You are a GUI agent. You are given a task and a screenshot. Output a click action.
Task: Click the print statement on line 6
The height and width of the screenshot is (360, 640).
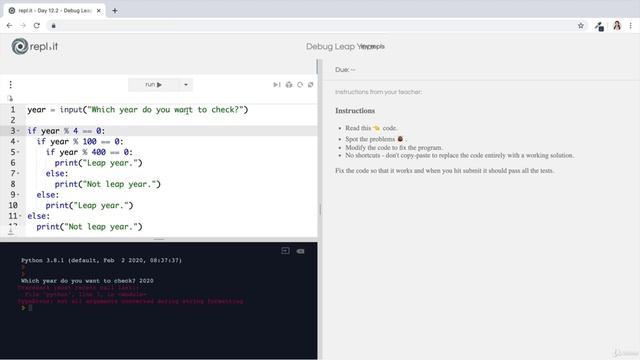[x=98, y=163]
